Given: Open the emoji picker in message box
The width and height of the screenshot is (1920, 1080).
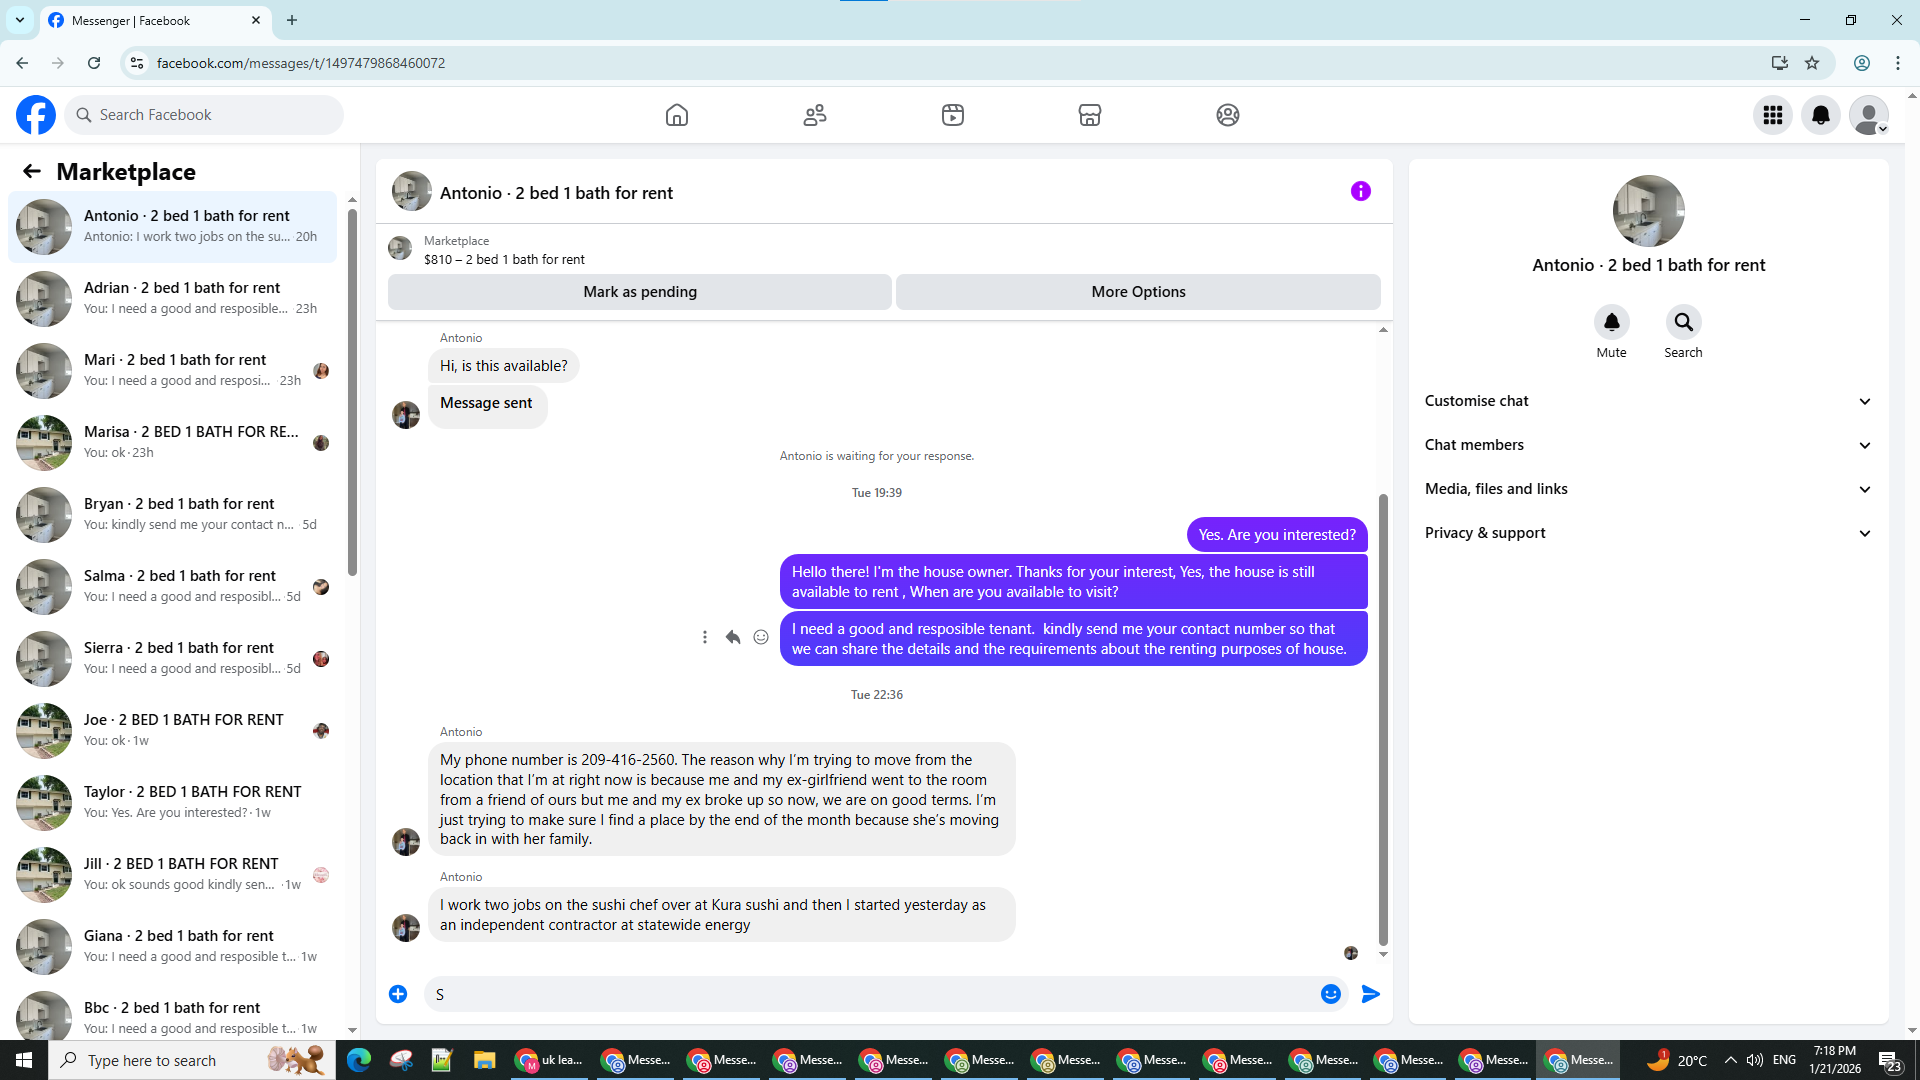Looking at the screenshot, I should [1330, 994].
